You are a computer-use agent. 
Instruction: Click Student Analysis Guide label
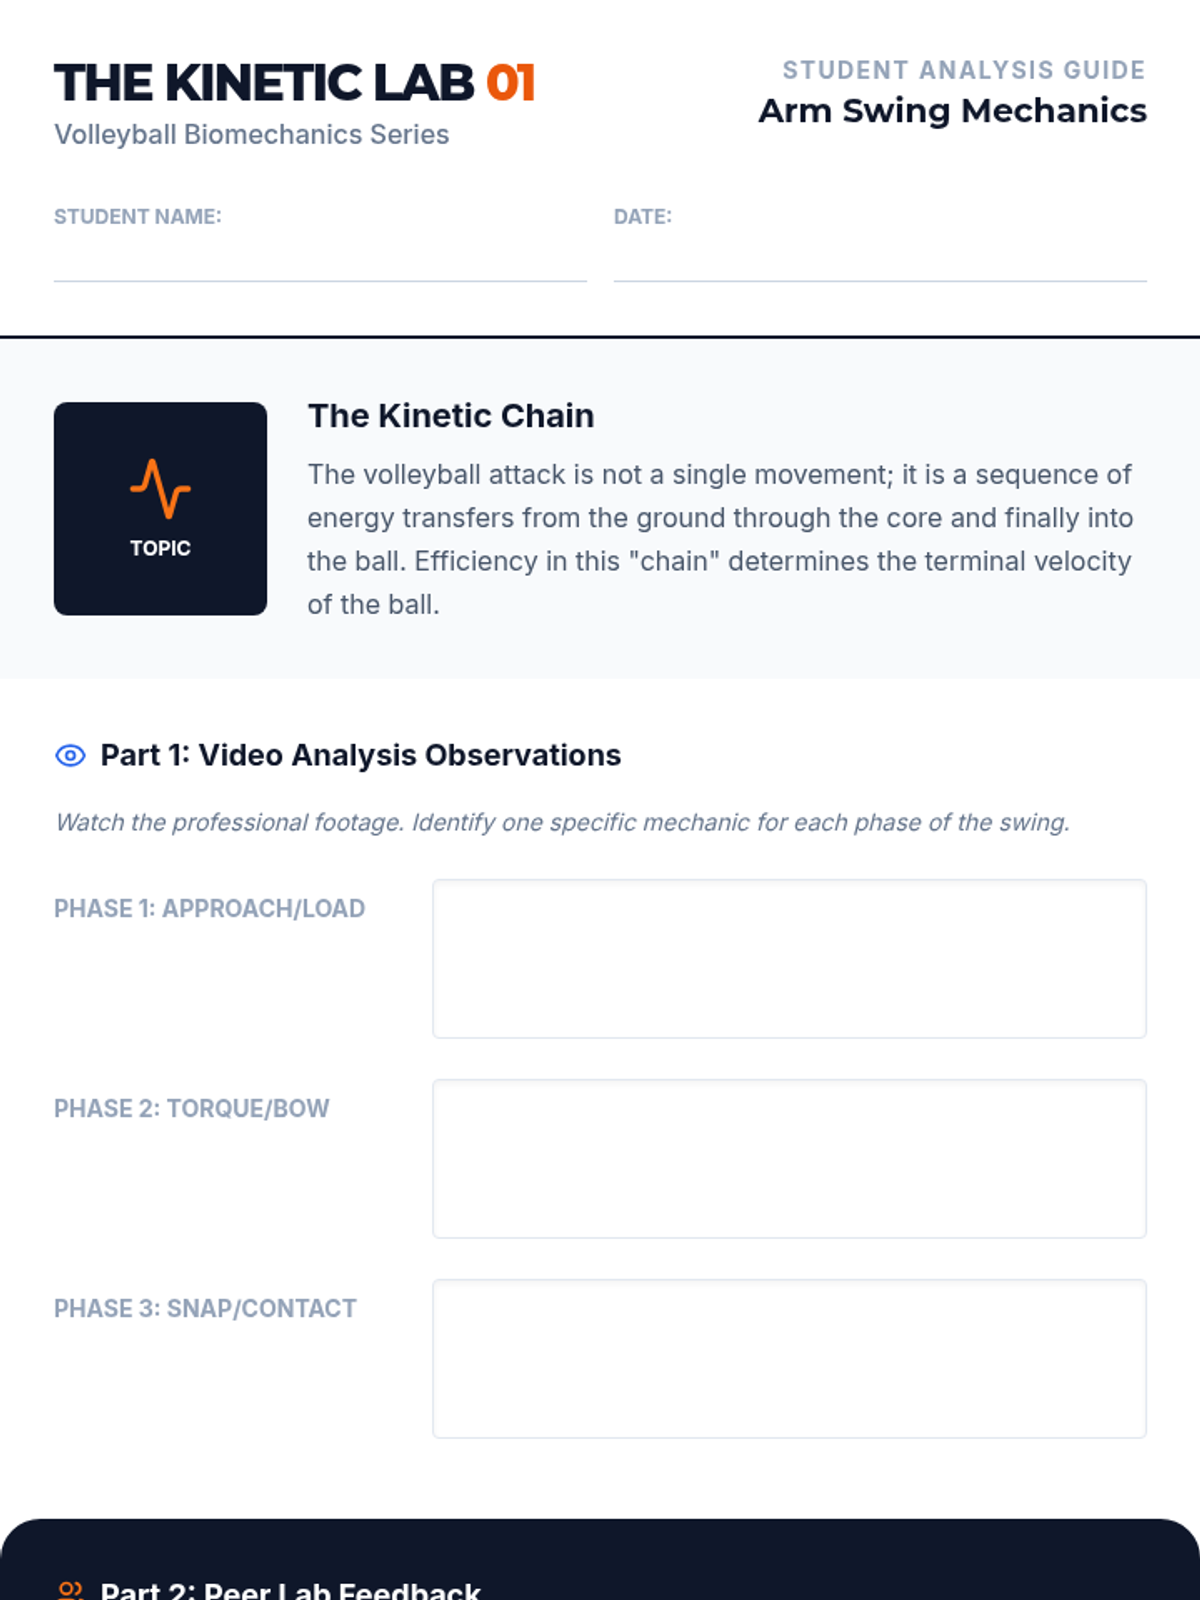pyautogui.click(x=963, y=70)
